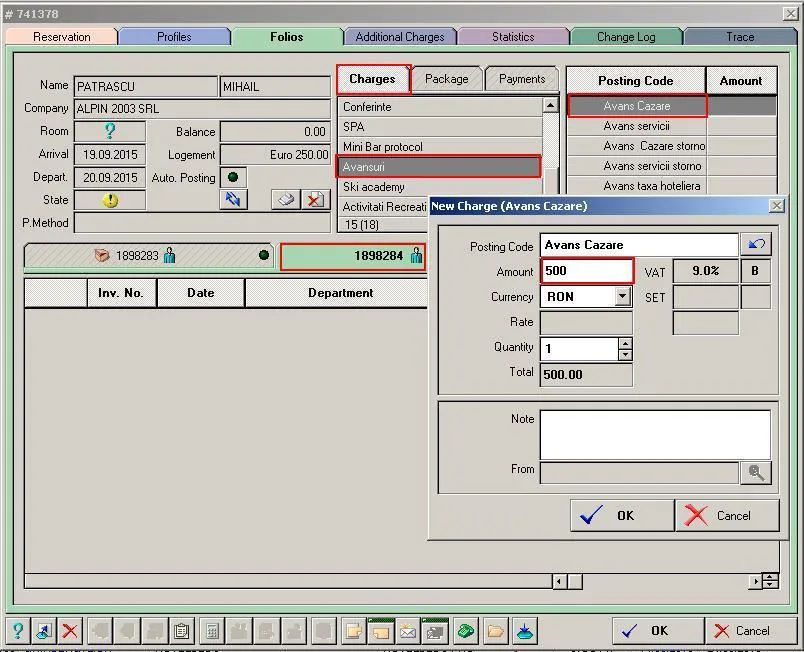Viewport: 804px width, 652px height.
Task: Select the Payments sub-tab
Action: point(522,79)
